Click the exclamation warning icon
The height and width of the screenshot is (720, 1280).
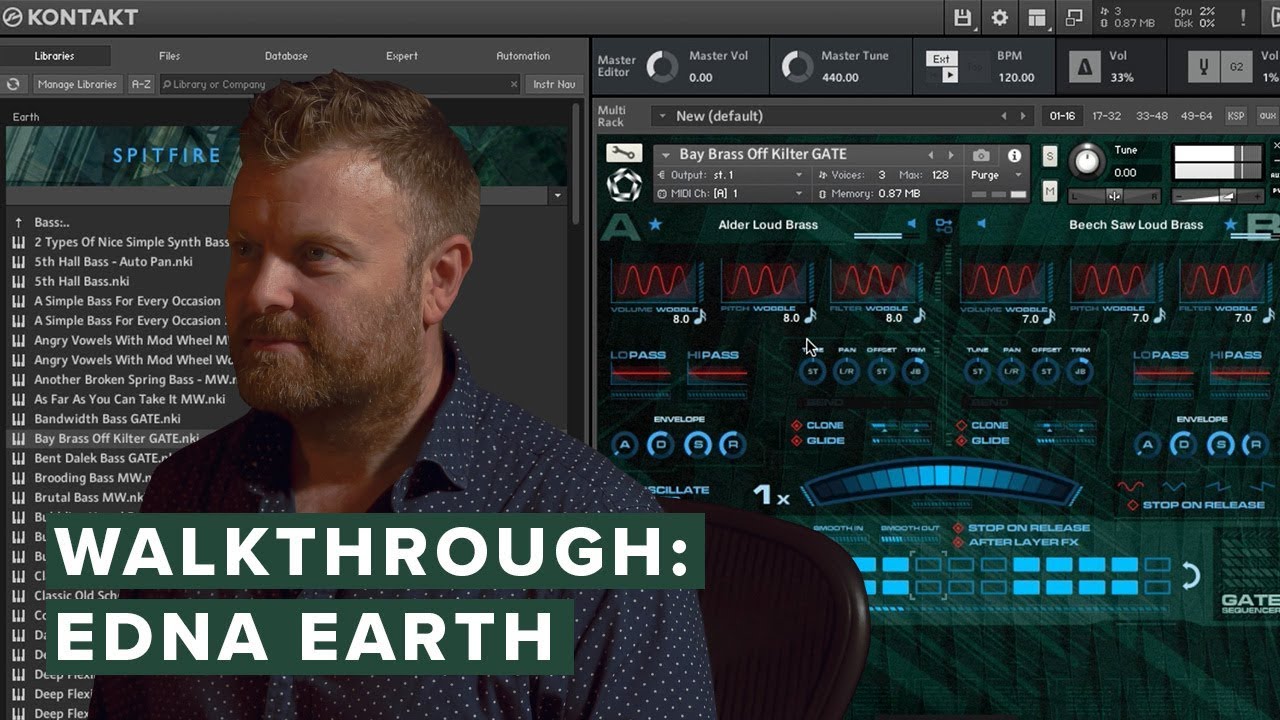(1245, 17)
